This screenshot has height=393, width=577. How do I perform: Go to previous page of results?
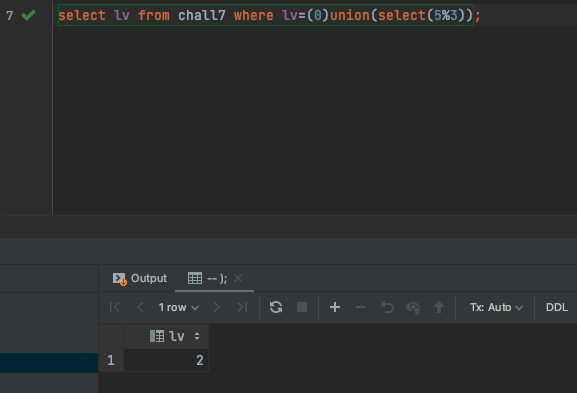pos(140,307)
